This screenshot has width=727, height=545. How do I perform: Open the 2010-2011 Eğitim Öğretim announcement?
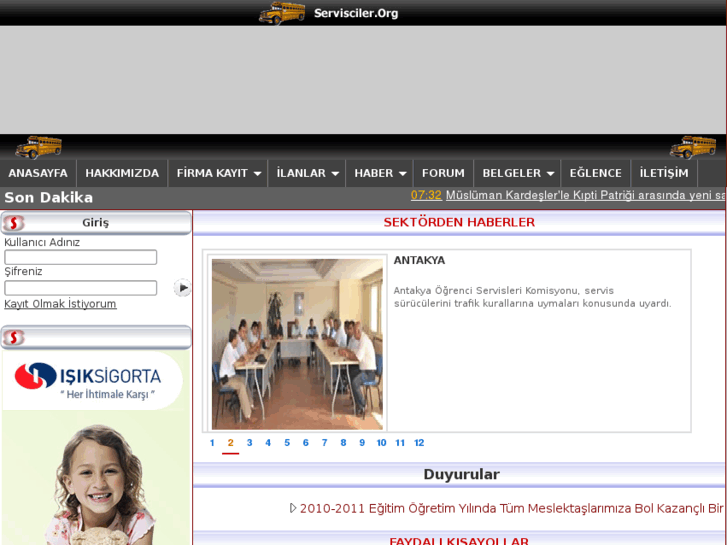click(x=511, y=508)
